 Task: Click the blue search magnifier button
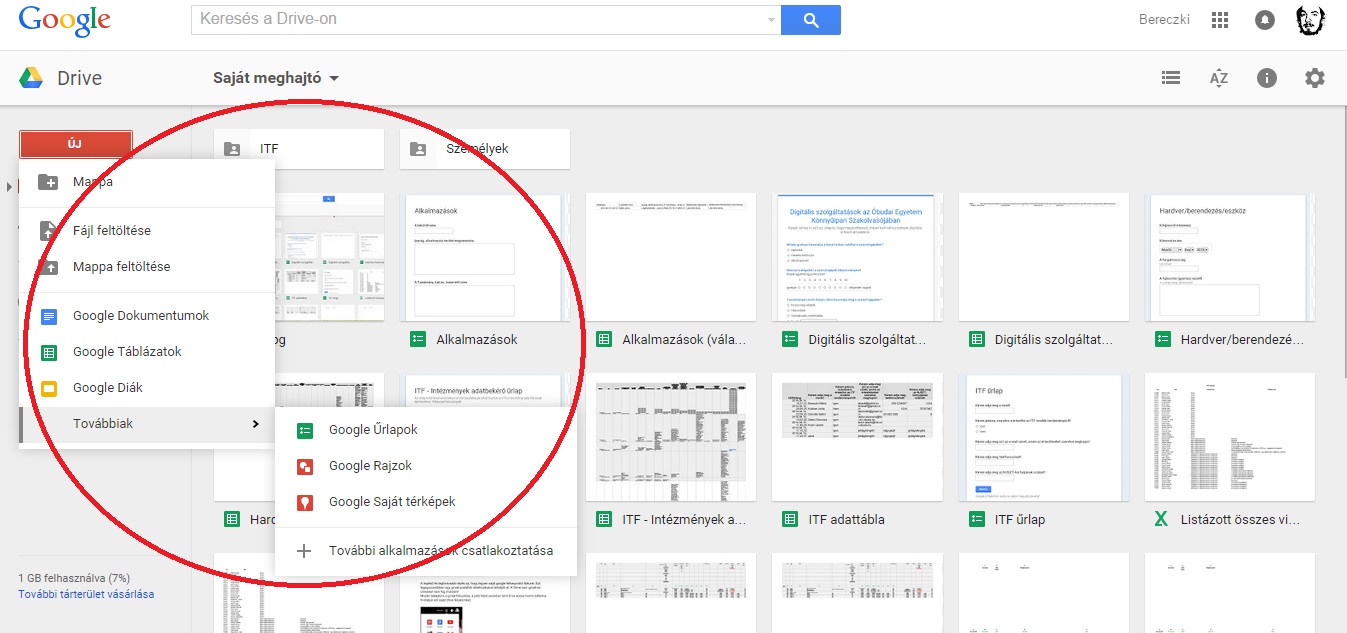810,20
